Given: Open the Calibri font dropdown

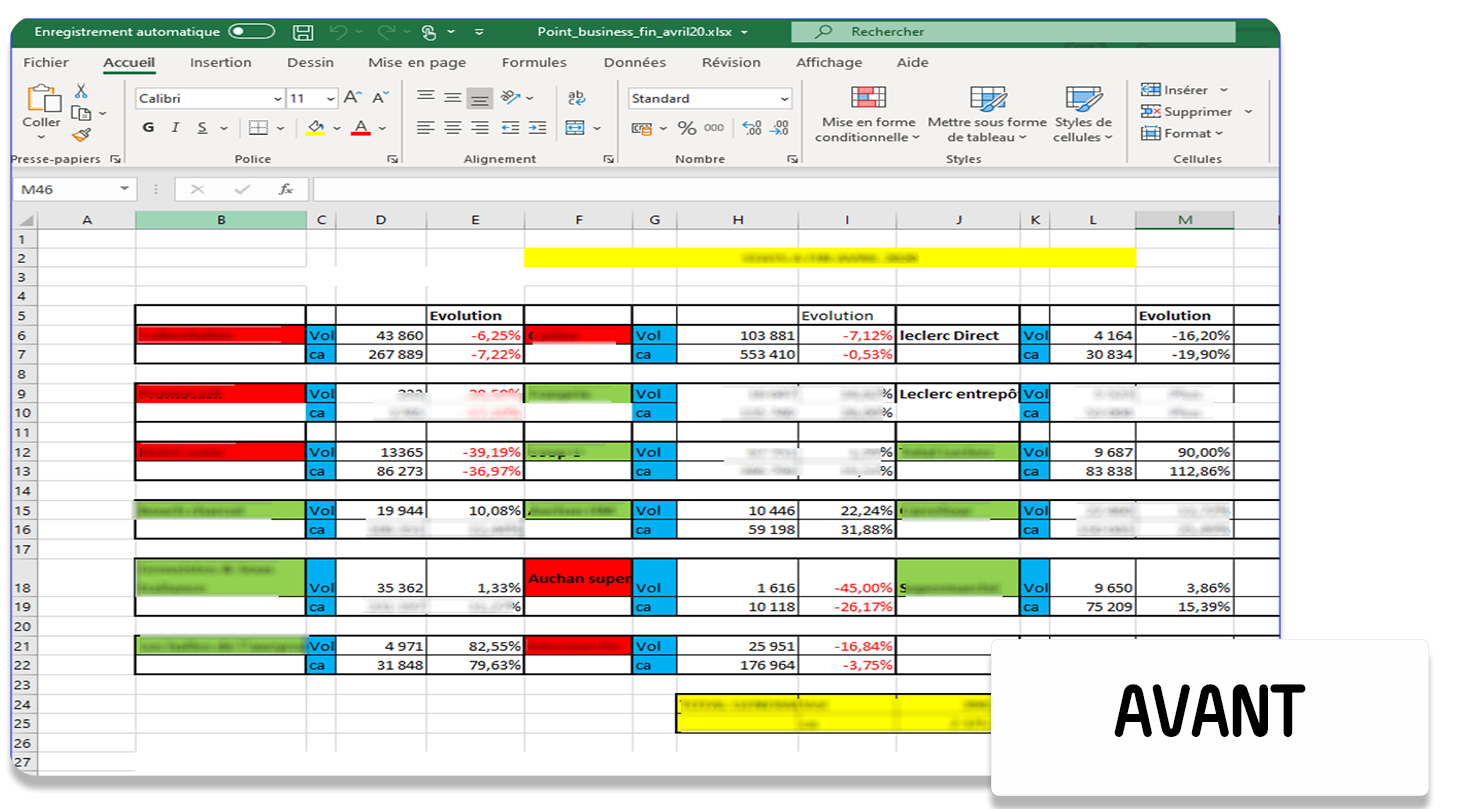Looking at the screenshot, I should pos(279,98).
